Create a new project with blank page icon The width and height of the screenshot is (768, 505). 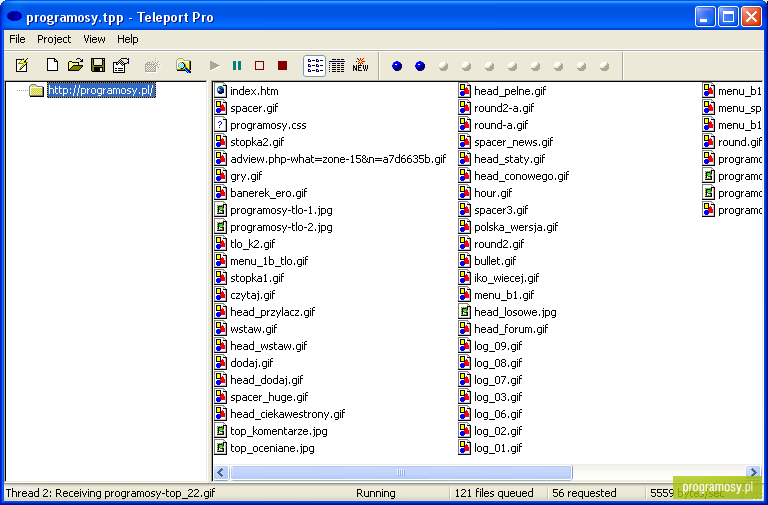[52, 65]
